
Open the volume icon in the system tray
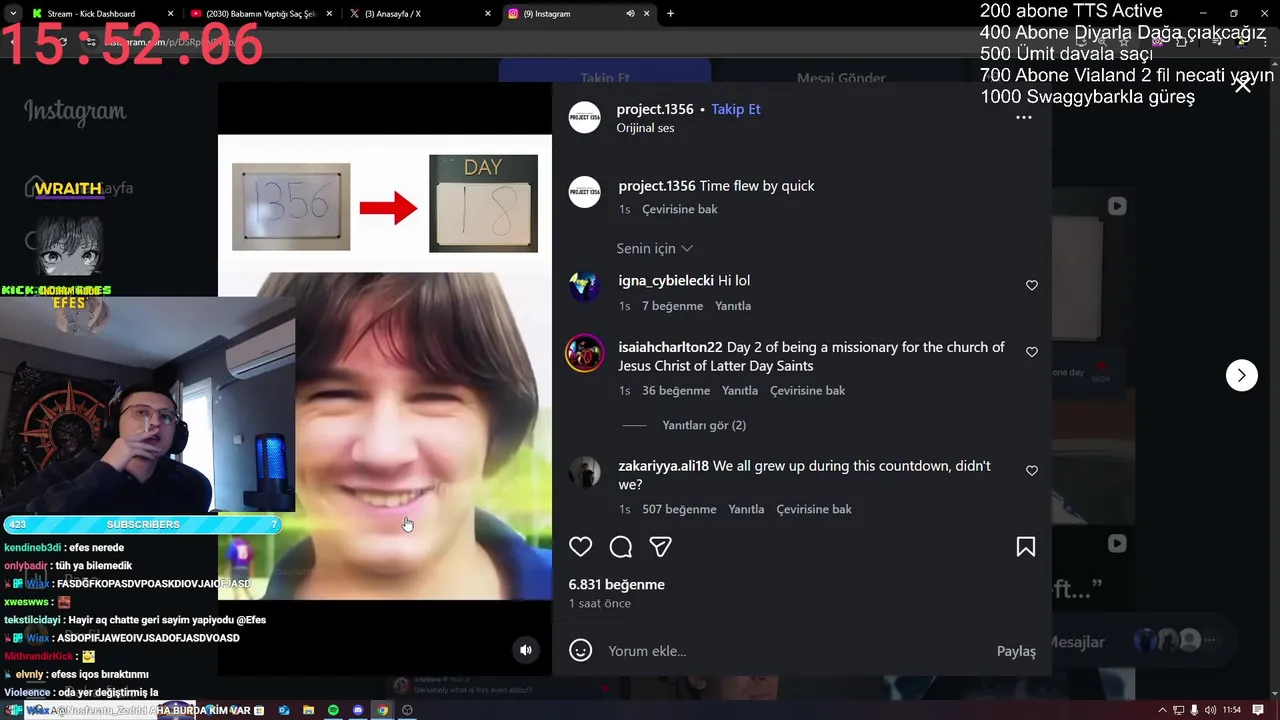click(1211, 710)
